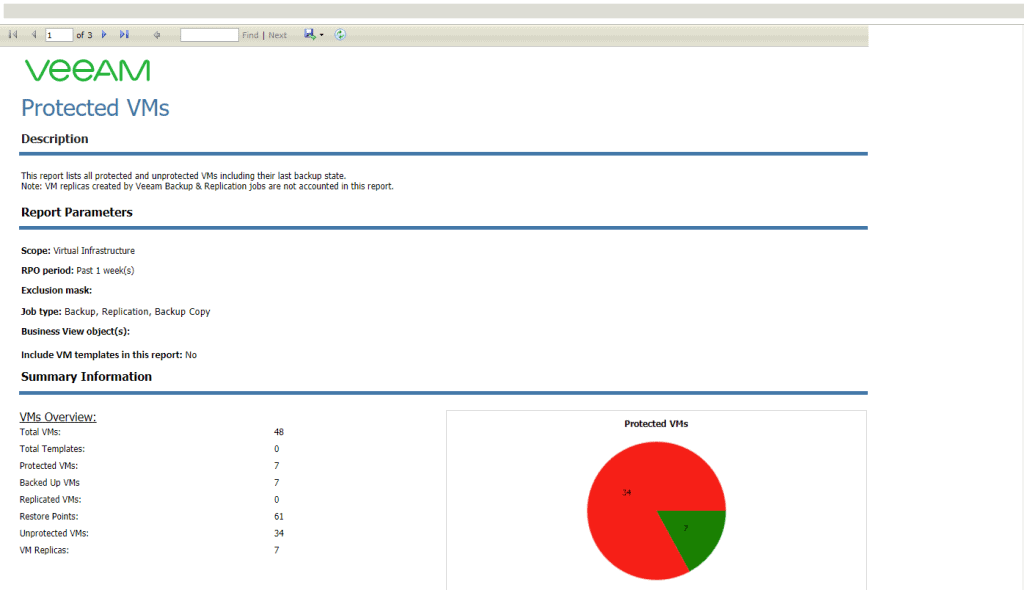Click 'Replicated VMs:' label
The height and width of the screenshot is (590, 1024).
click(50, 500)
